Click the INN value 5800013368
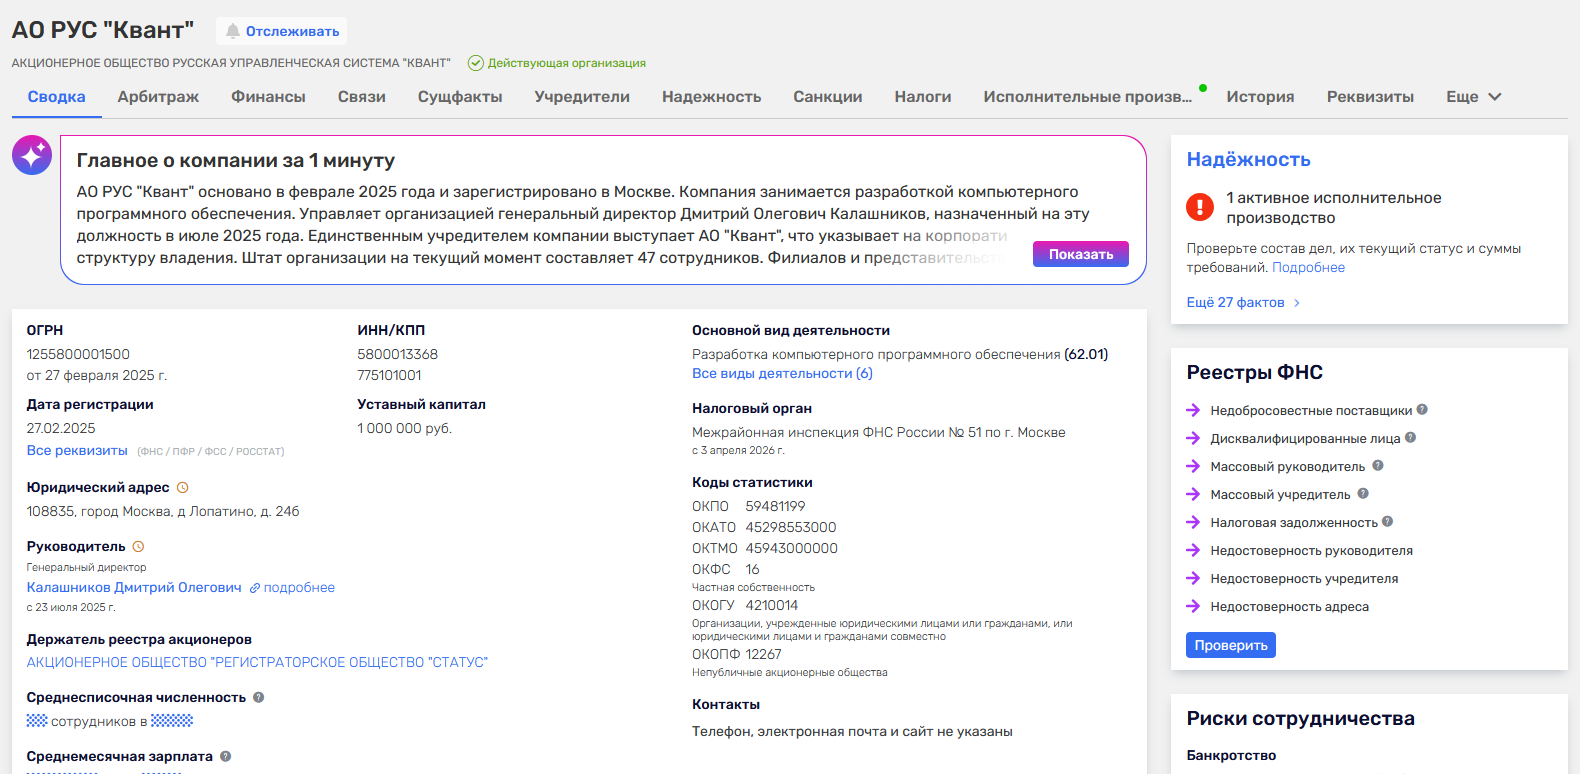 (x=397, y=354)
